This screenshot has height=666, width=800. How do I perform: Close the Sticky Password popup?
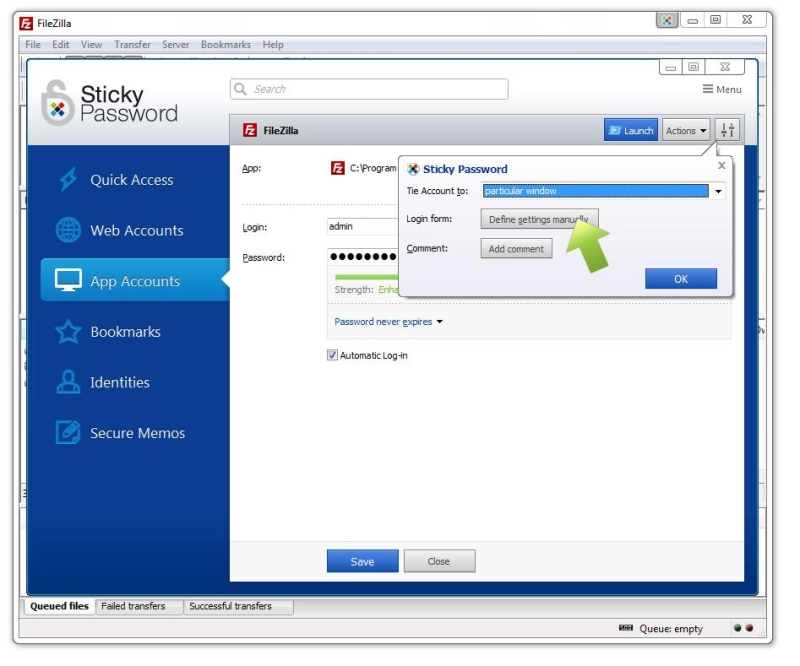pyautogui.click(x=721, y=165)
